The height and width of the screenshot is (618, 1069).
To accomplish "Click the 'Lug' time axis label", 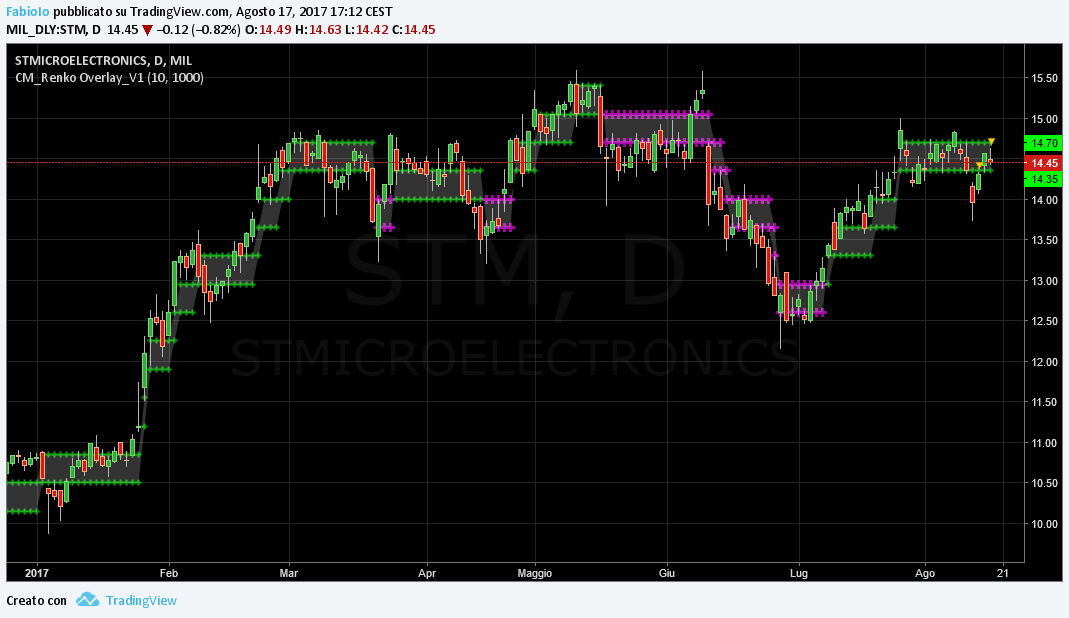I will click(799, 573).
